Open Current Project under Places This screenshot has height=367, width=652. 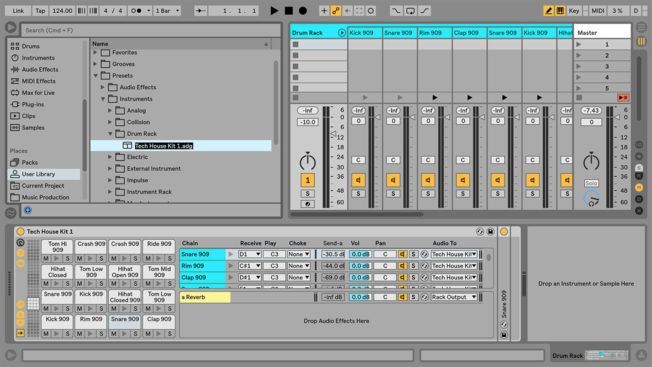(43, 186)
